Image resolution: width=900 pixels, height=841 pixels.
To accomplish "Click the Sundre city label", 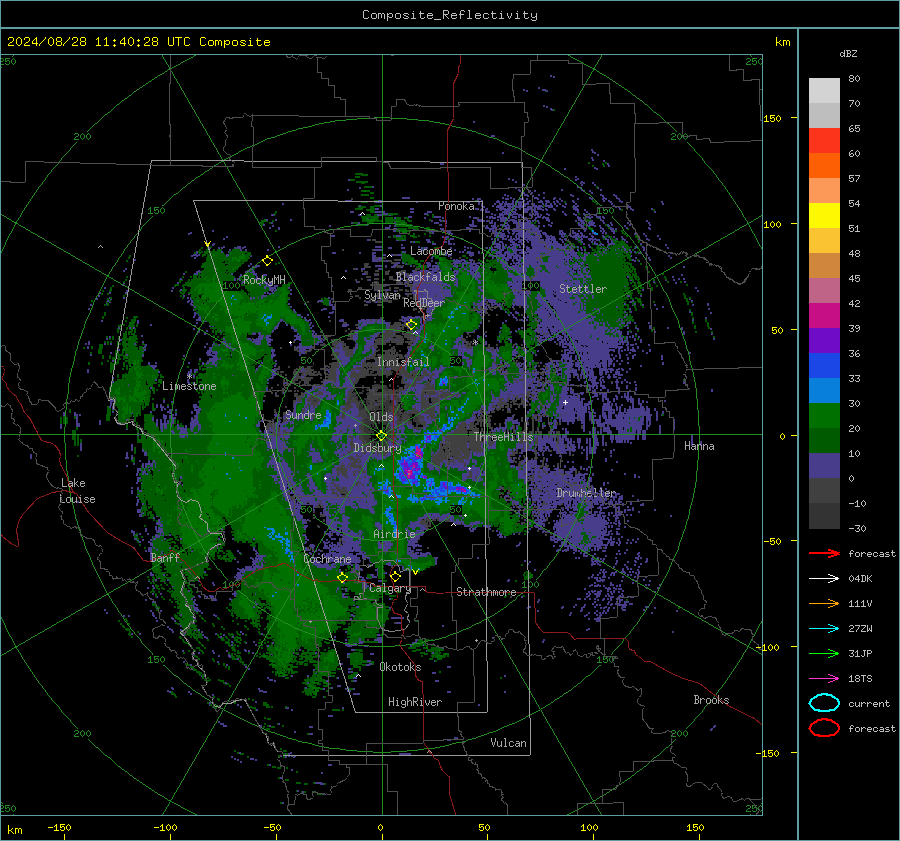I will pos(303,414).
